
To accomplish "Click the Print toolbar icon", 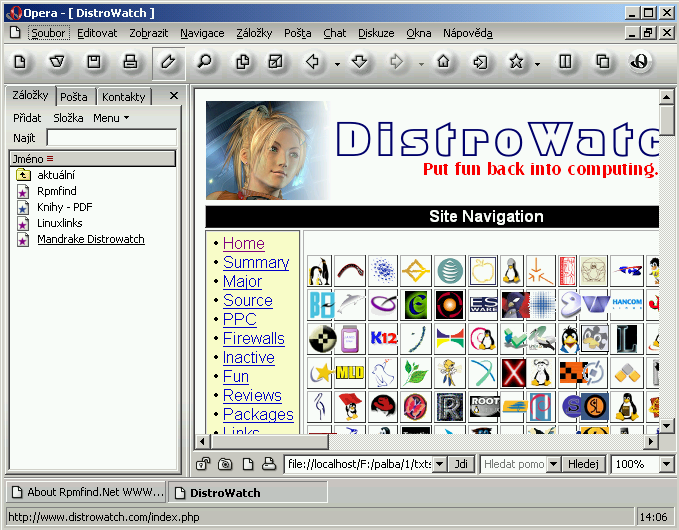I will [x=130, y=62].
